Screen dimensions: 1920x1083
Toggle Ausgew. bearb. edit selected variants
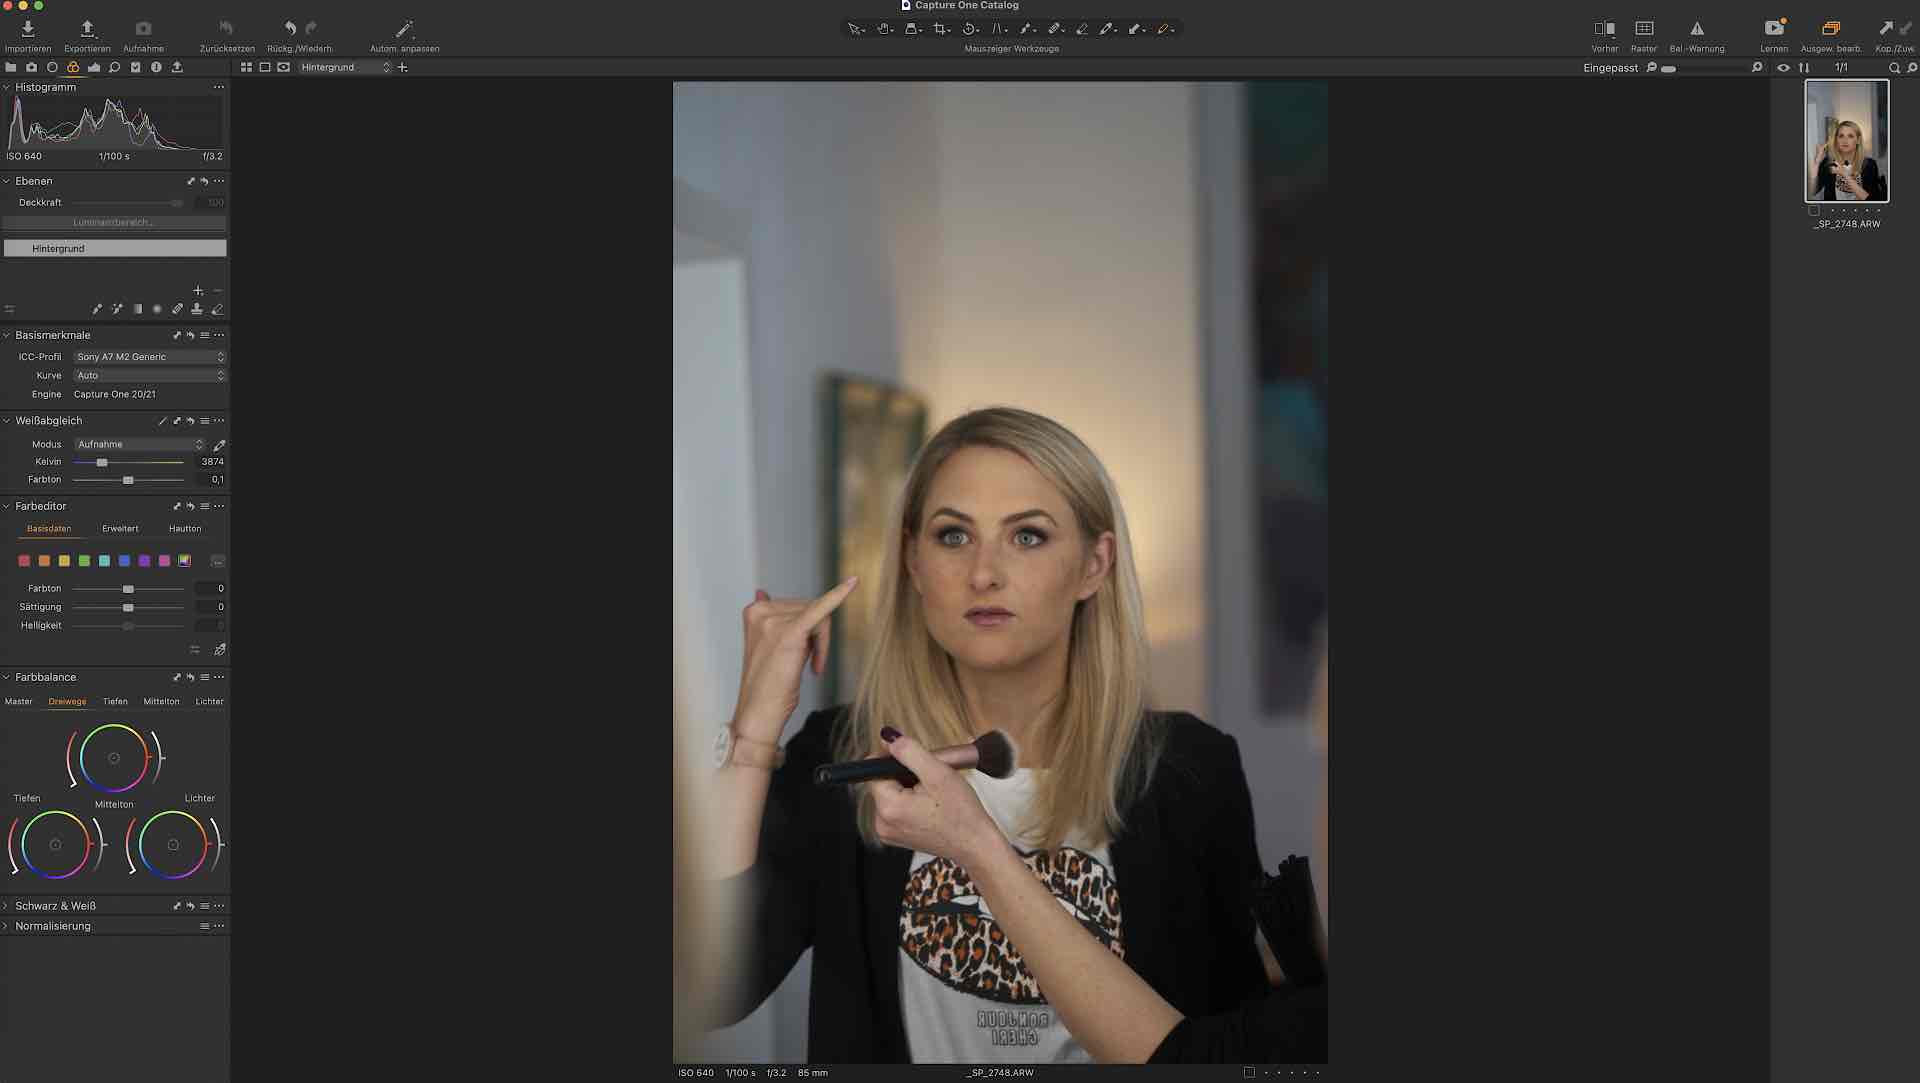(1830, 29)
